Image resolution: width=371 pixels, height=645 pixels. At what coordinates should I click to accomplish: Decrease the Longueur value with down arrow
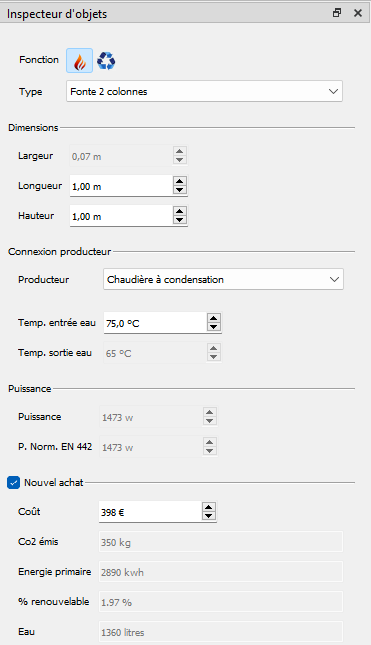[x=179, y=190]
